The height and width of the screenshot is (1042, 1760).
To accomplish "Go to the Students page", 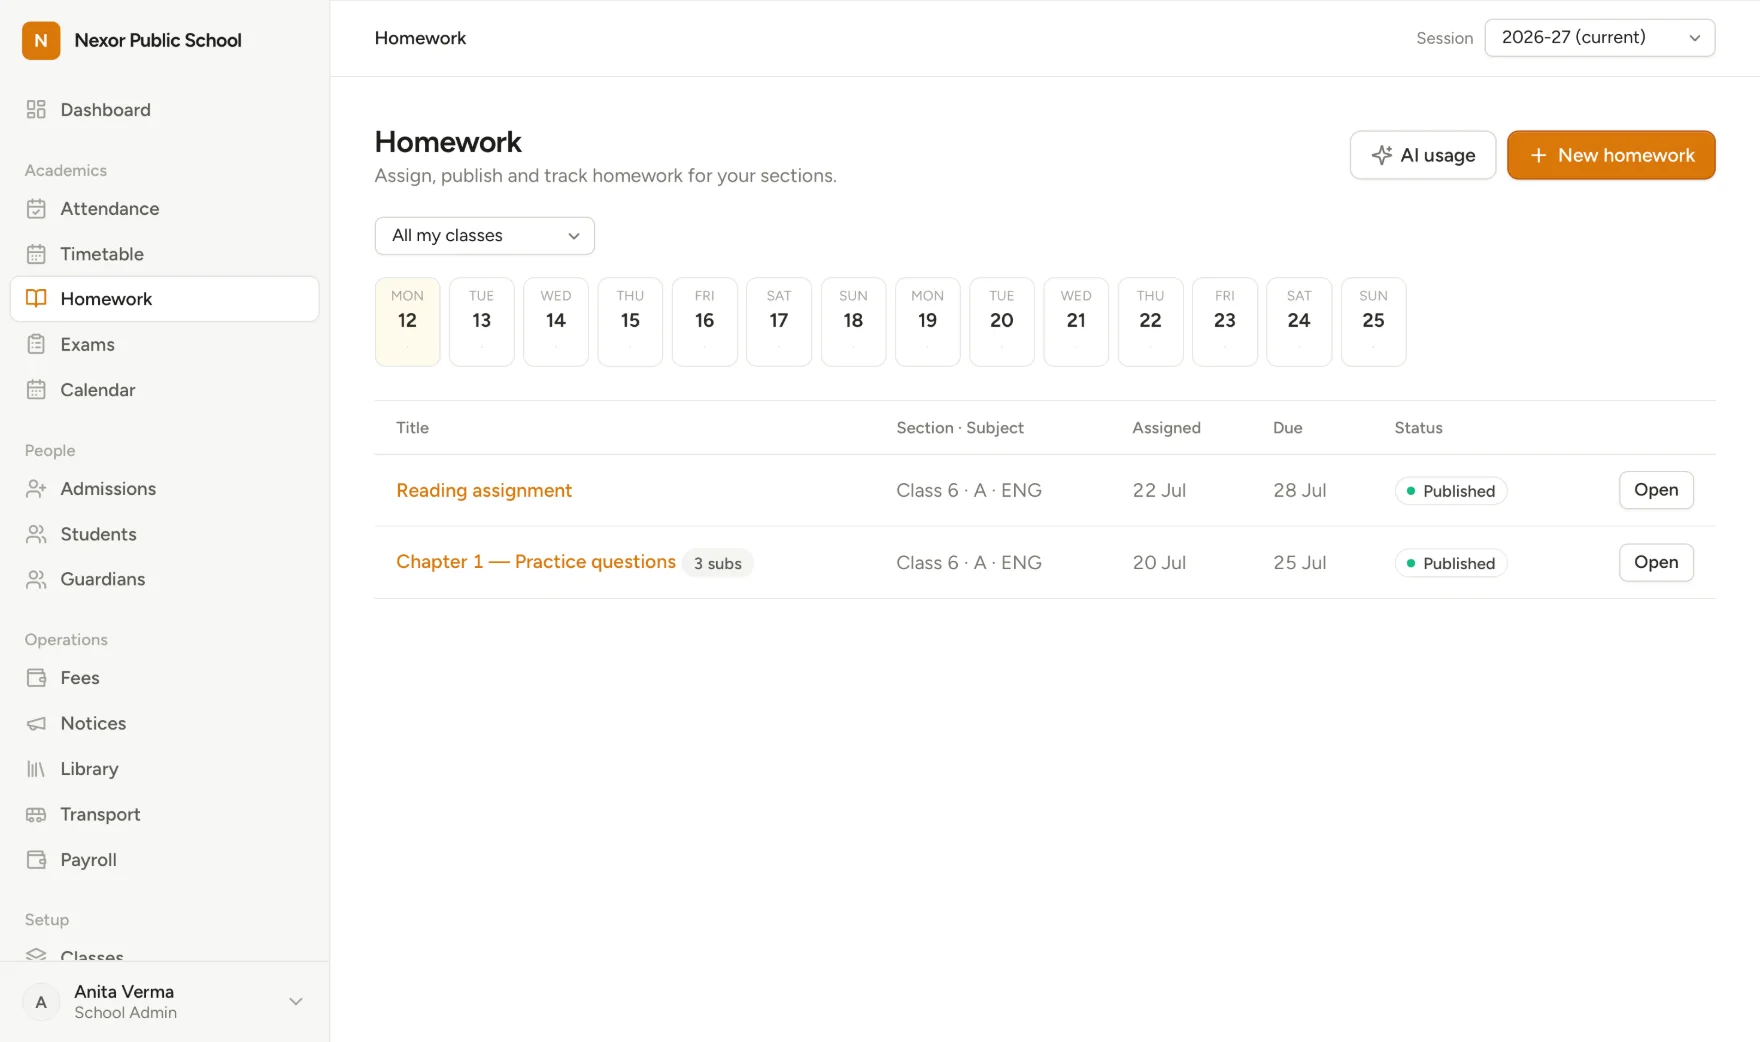I will pos(165,534).
